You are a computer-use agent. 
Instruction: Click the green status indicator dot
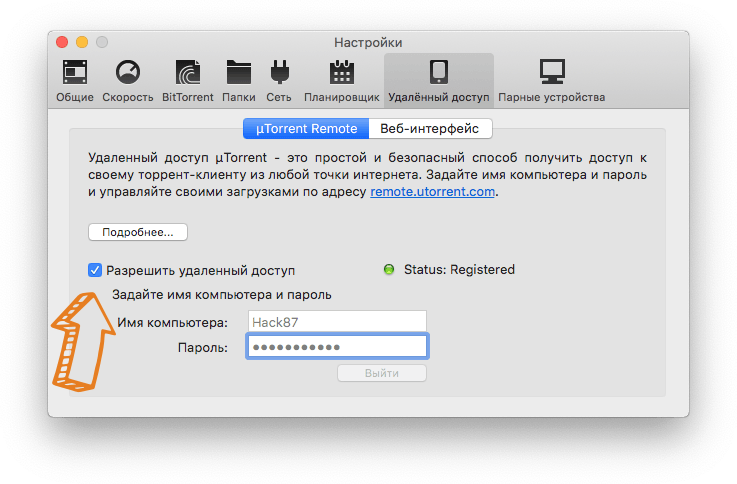[x=389, y=269]
